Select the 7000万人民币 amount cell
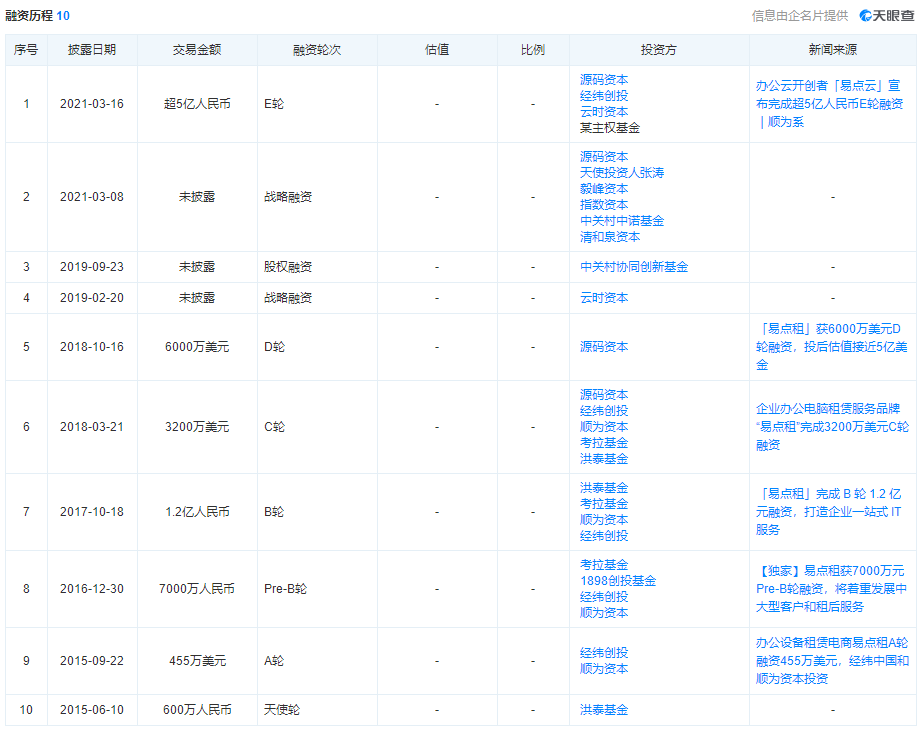Viewport: 923px width, 732px height. 197,589
